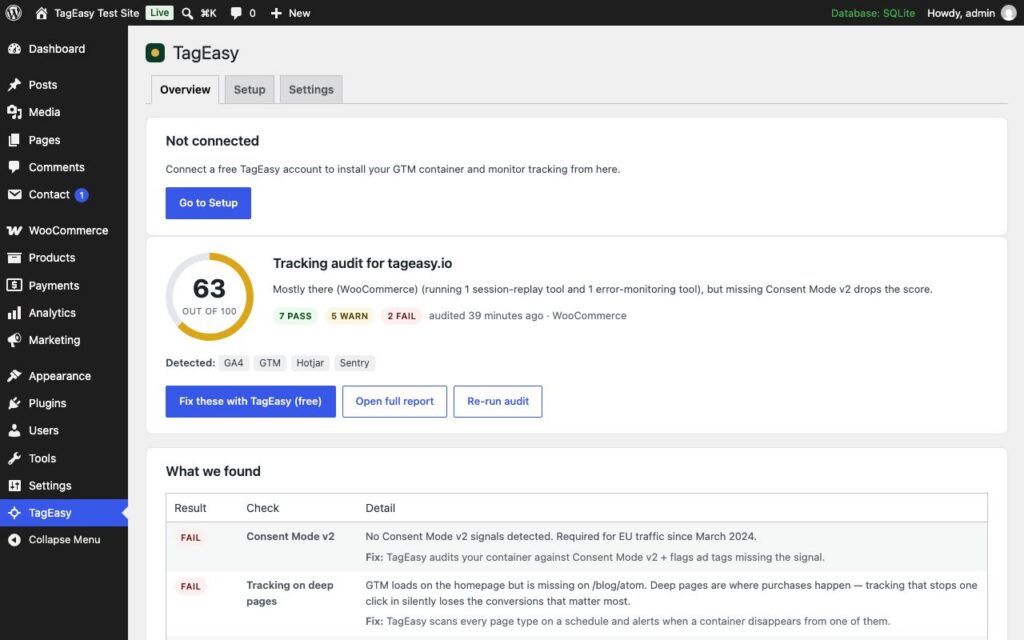The image size is (1024, 640).
Task: Click the New link in admin bar
Action: point(299,13)
